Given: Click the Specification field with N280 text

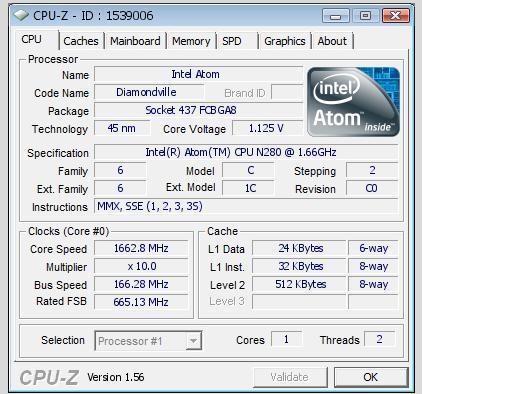Looking at the screenshot, I should 246,152.
